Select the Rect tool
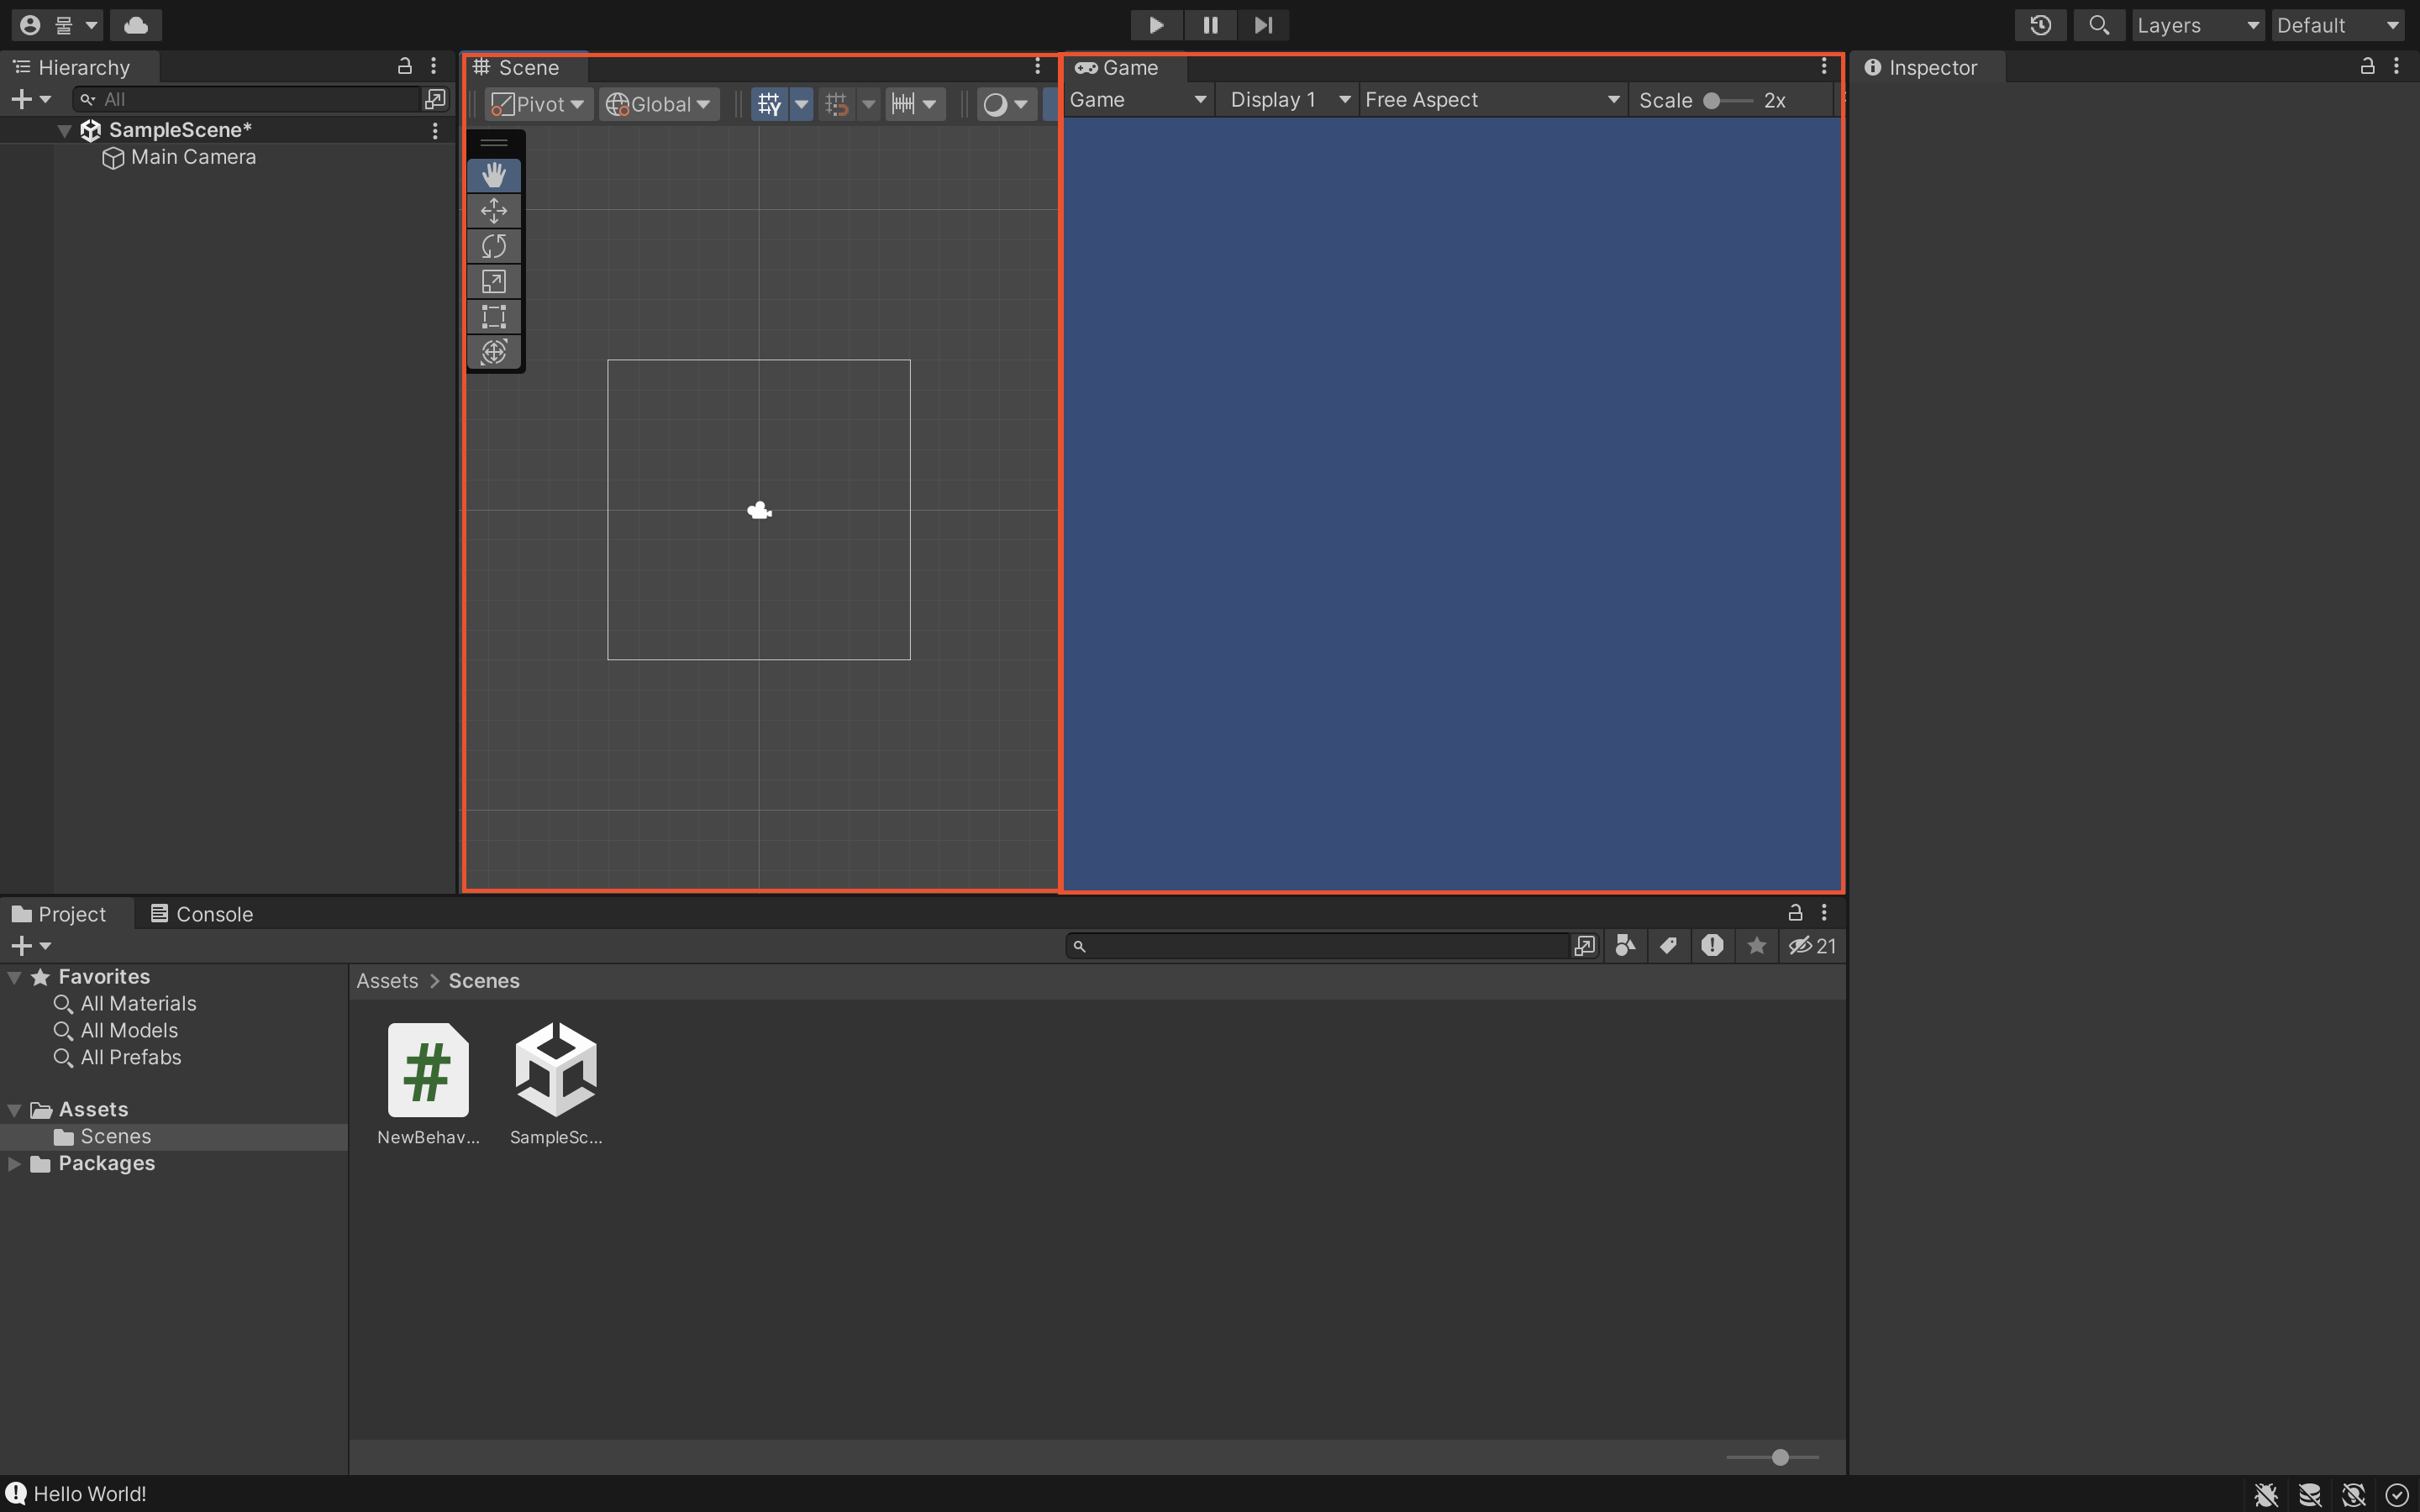Screen dimensions: 2420x1512 pos(494,317)
